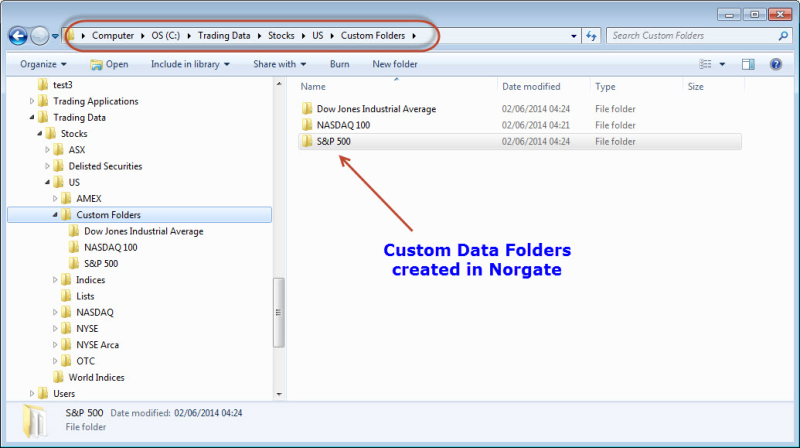Select Dow Jones Industrial Average in the tree
800x448 pixels.
[x=143, y=231]
